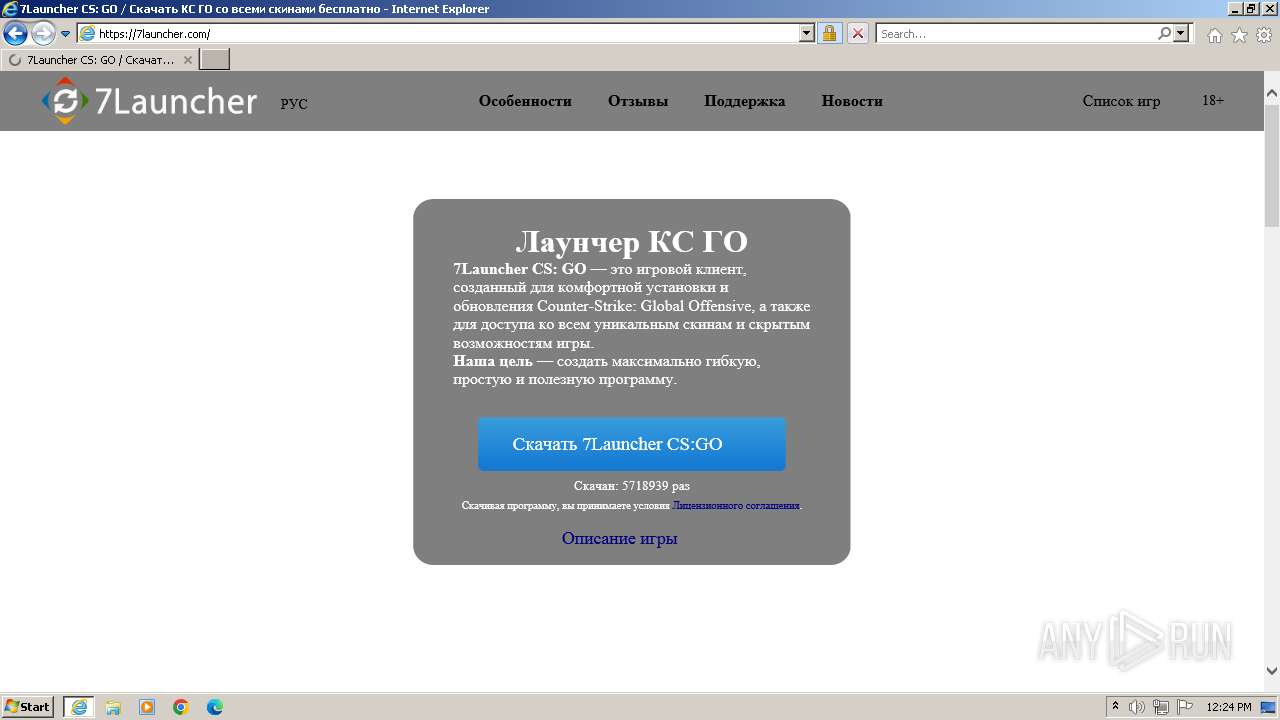
Task: Click the network tray icon
Action: (1161, 707)
